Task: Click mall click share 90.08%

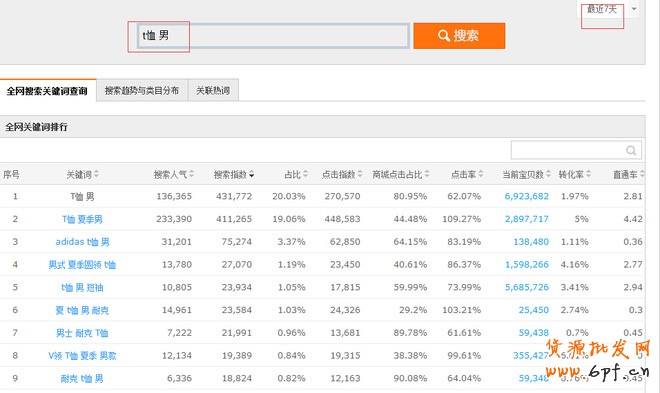Action: [x=410, y=378]
